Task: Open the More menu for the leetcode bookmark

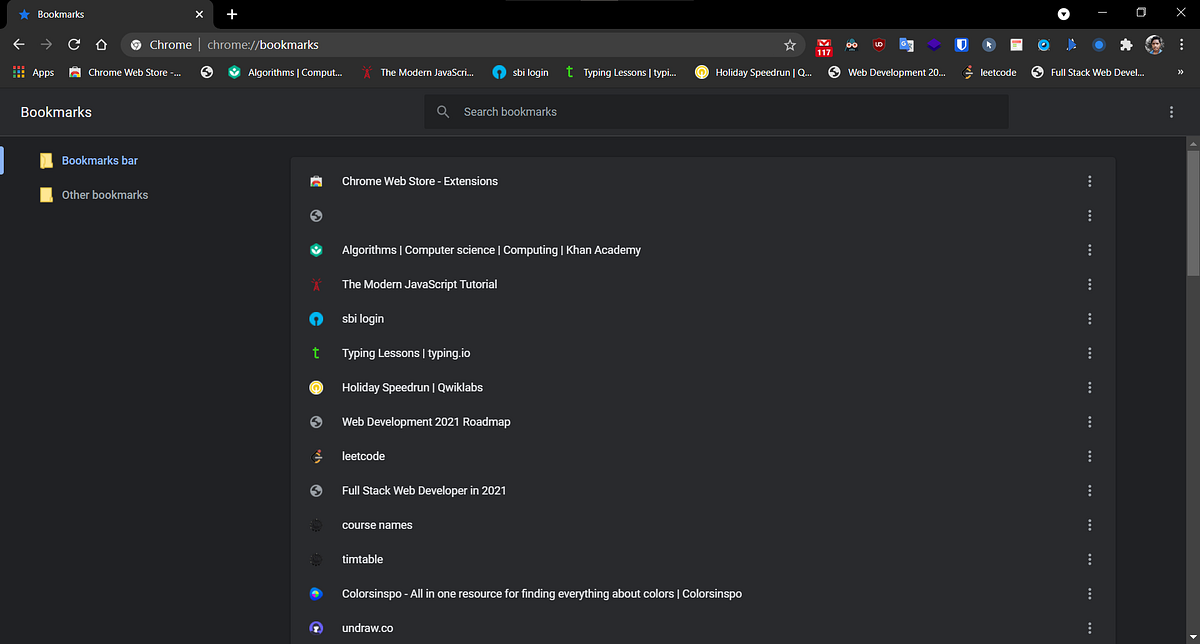Action: (1089, 456)
